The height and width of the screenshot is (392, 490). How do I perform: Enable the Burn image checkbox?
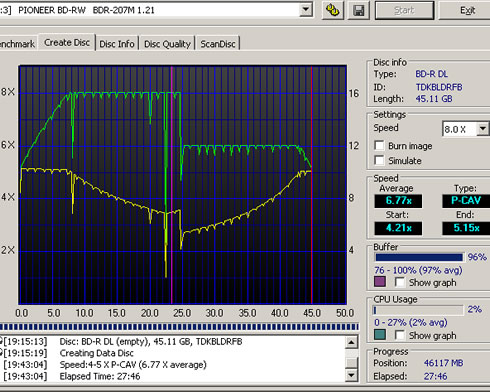(x=379, y=146)
